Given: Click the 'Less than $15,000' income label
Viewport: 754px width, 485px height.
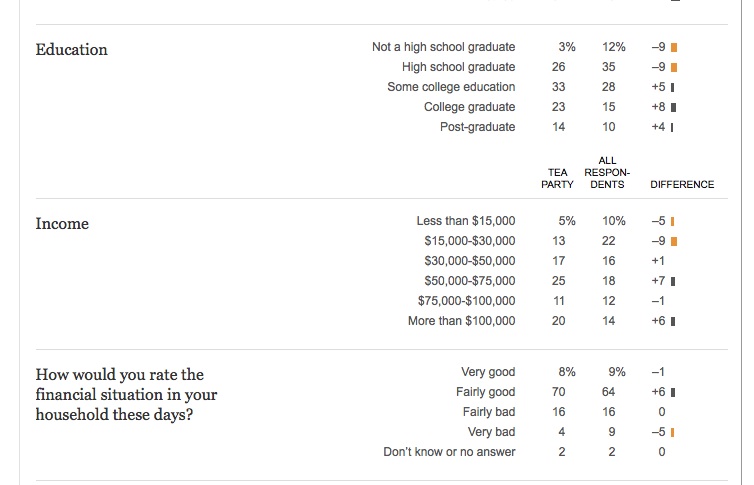Looking at the screenshot, I should [x=465, y=221].
